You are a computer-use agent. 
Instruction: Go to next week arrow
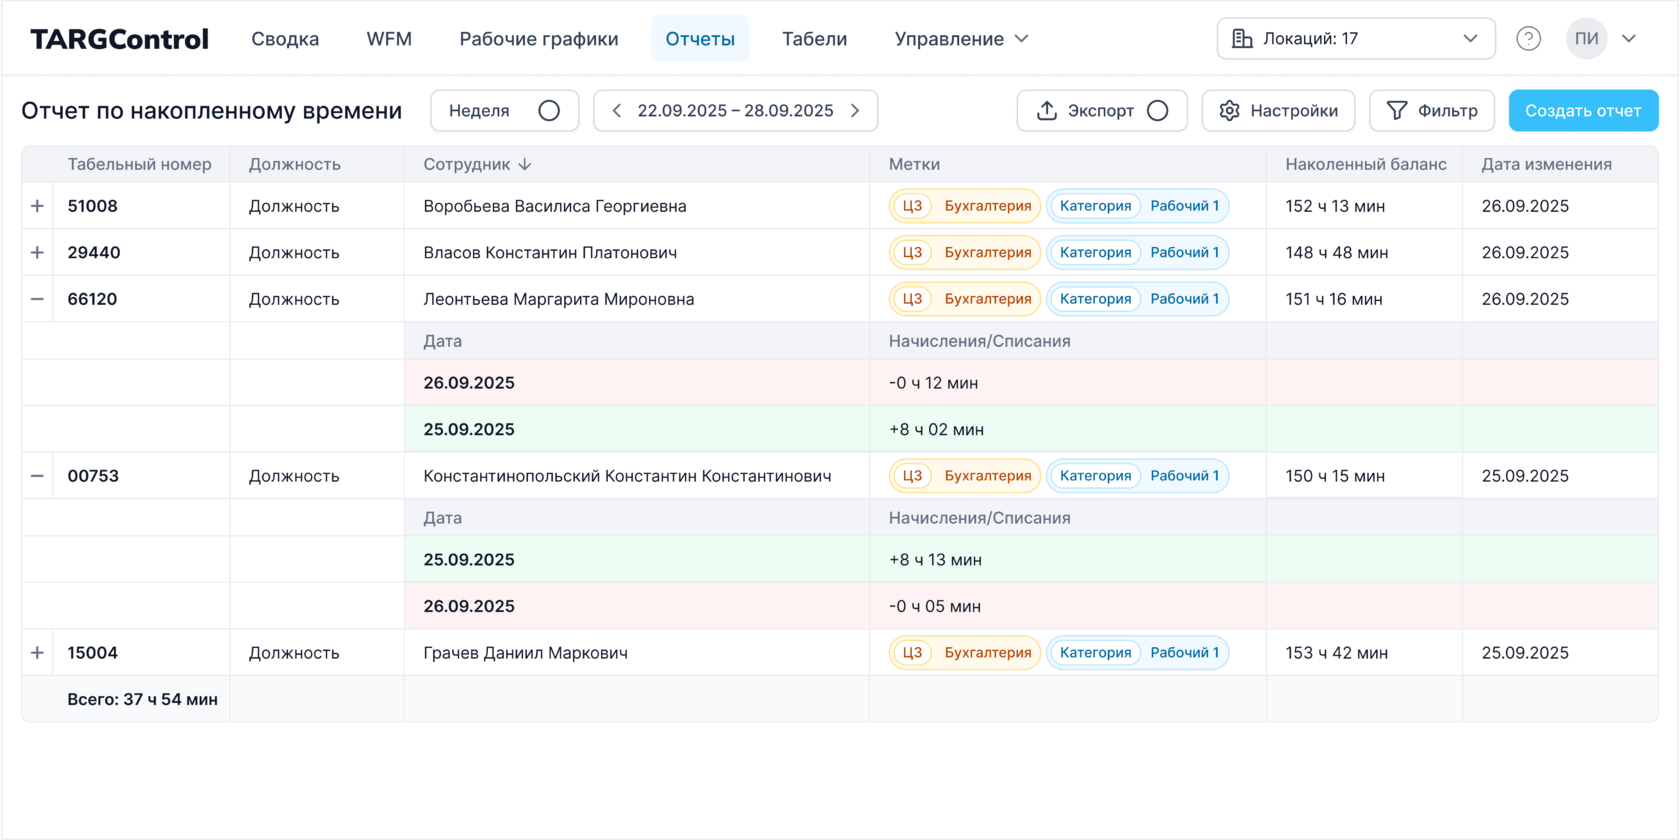[x=855, y=111]
